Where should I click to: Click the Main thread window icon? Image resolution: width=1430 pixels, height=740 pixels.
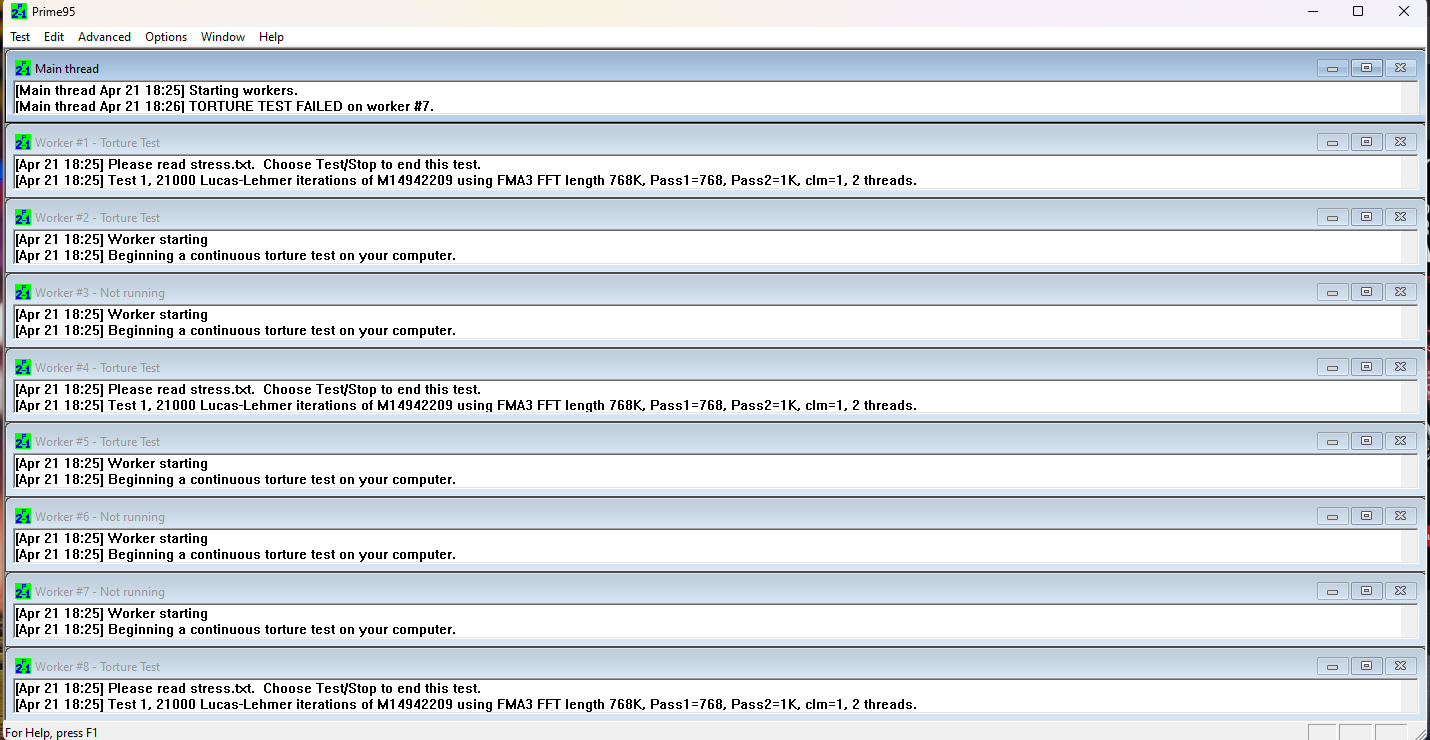point(23,68)
